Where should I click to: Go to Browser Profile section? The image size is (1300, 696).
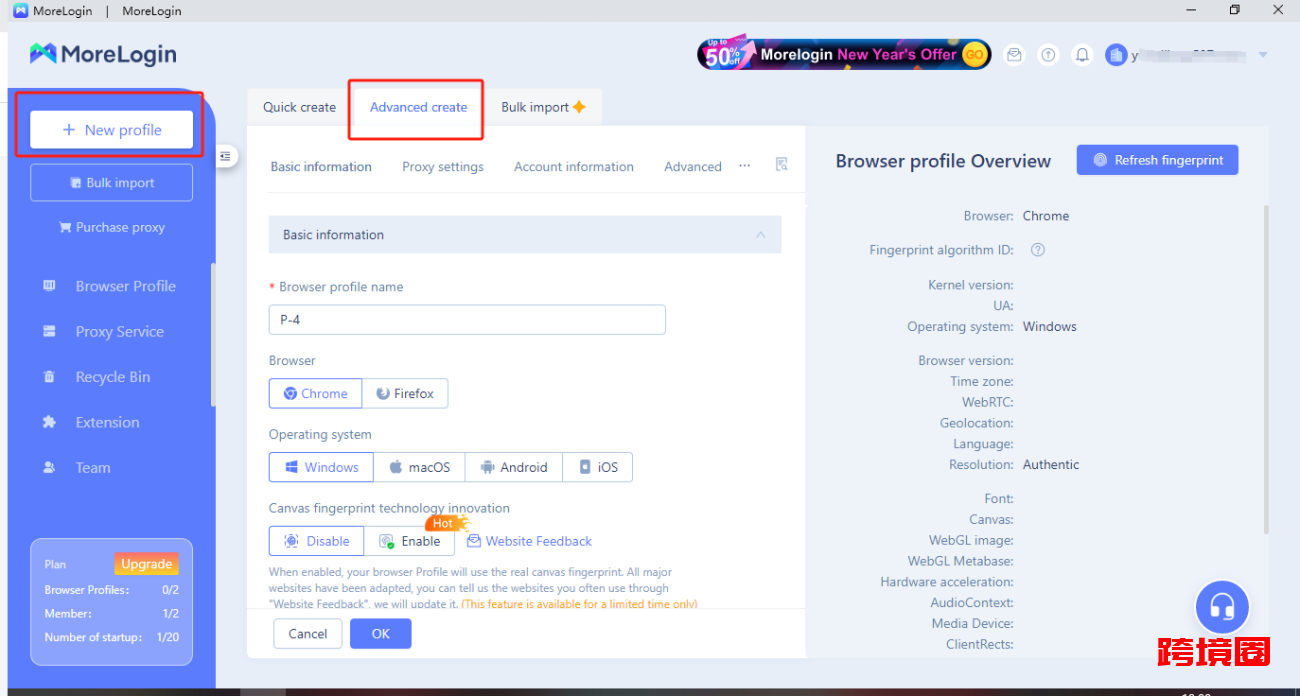125,286
